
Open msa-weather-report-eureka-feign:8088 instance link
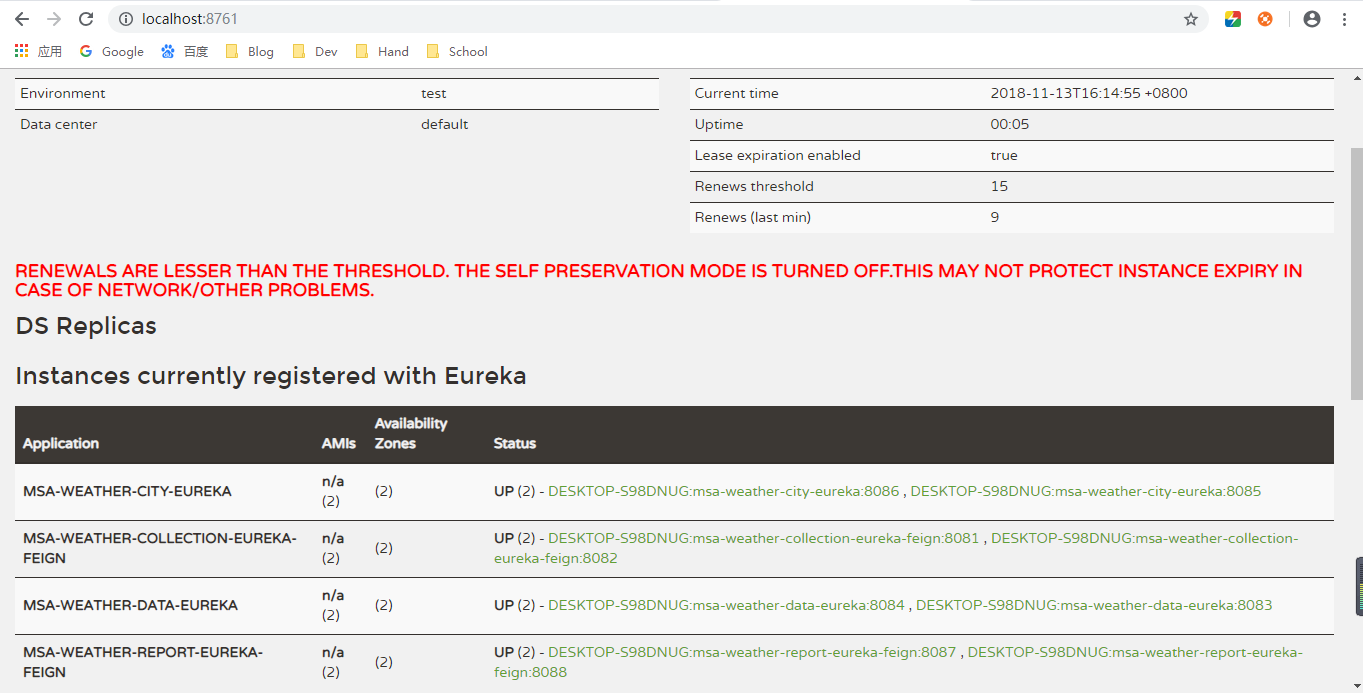click(898, 662)
